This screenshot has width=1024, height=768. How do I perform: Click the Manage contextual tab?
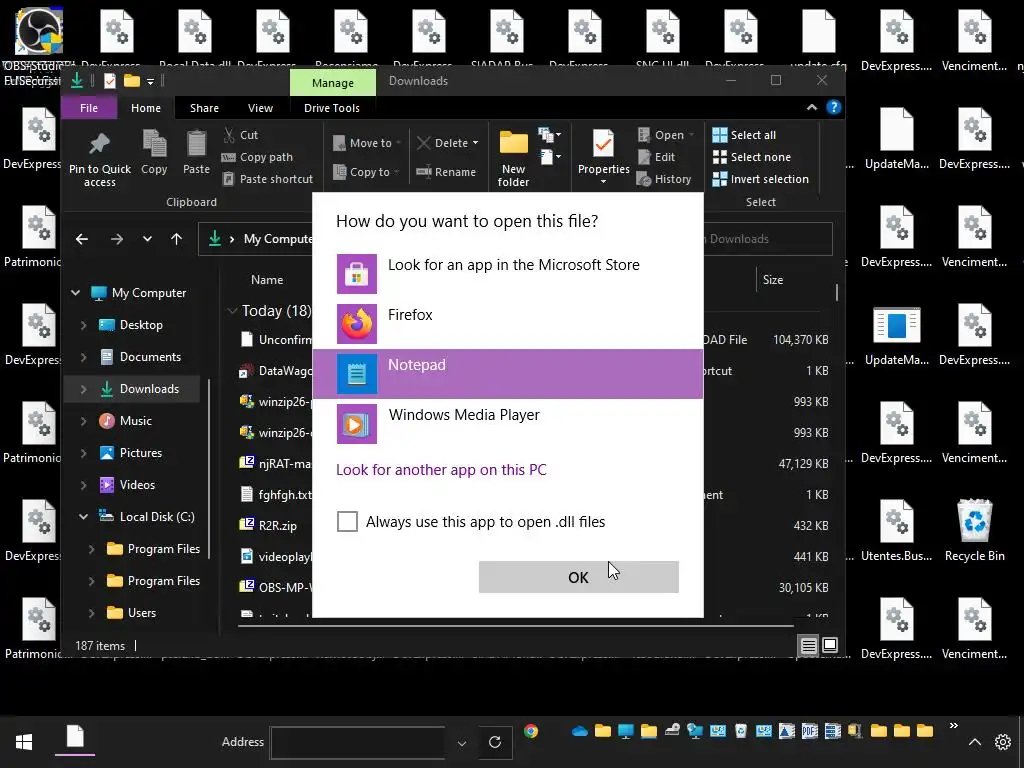tap(333, 83)
